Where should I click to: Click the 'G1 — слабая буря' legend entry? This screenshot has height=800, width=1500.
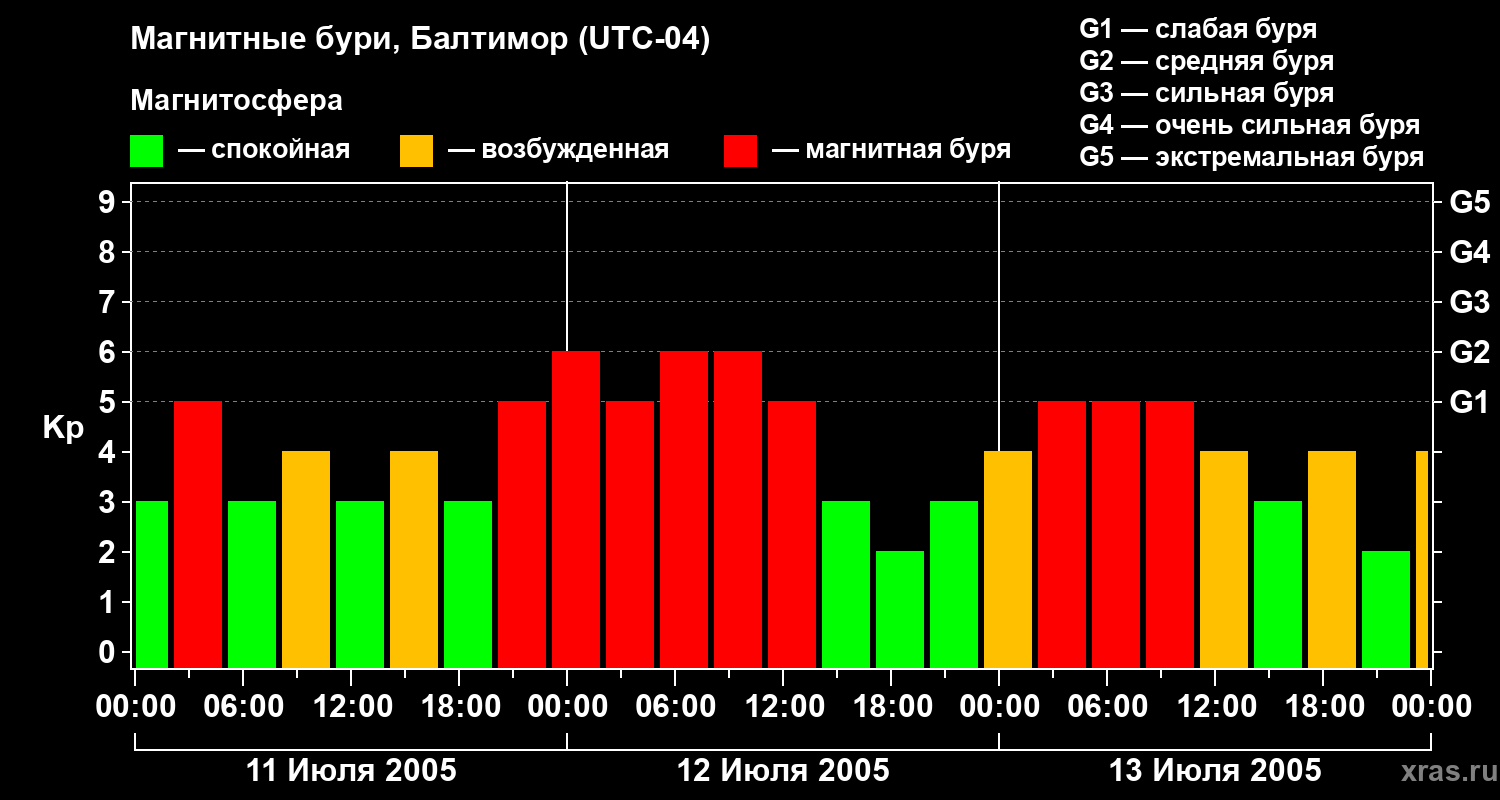[1198, 29]
